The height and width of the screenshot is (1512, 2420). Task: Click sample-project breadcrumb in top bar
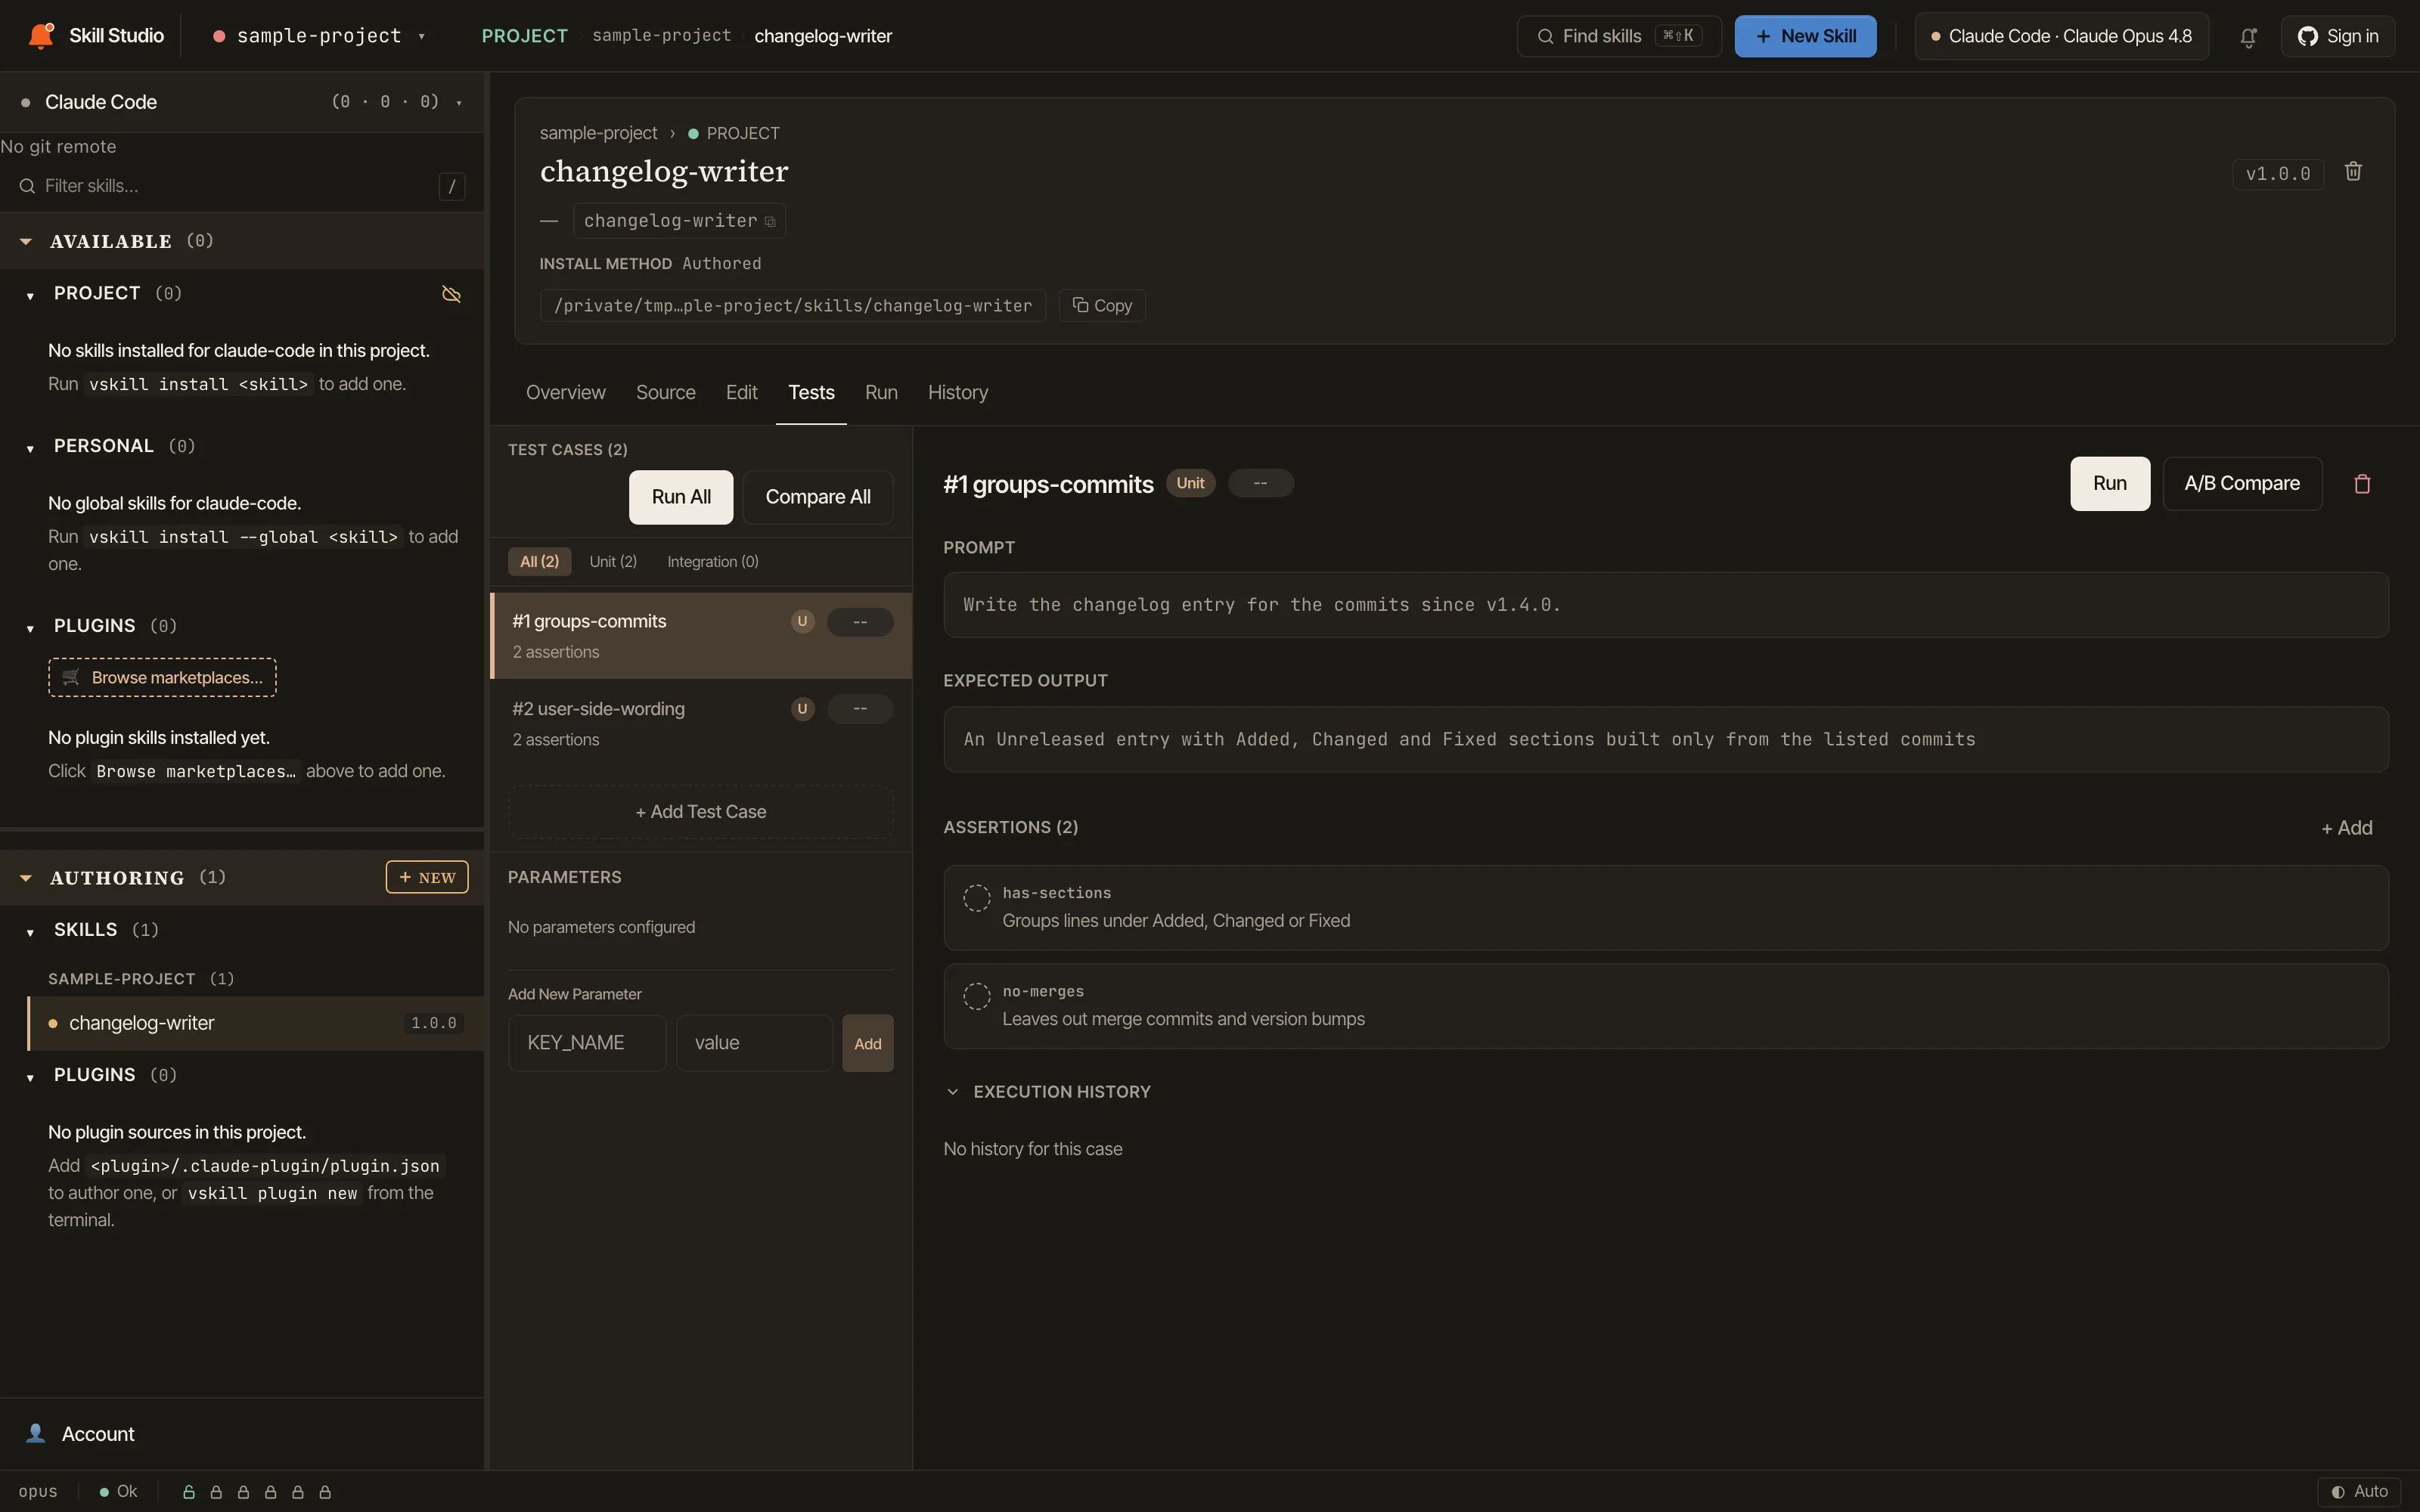(x=661, y=36)
